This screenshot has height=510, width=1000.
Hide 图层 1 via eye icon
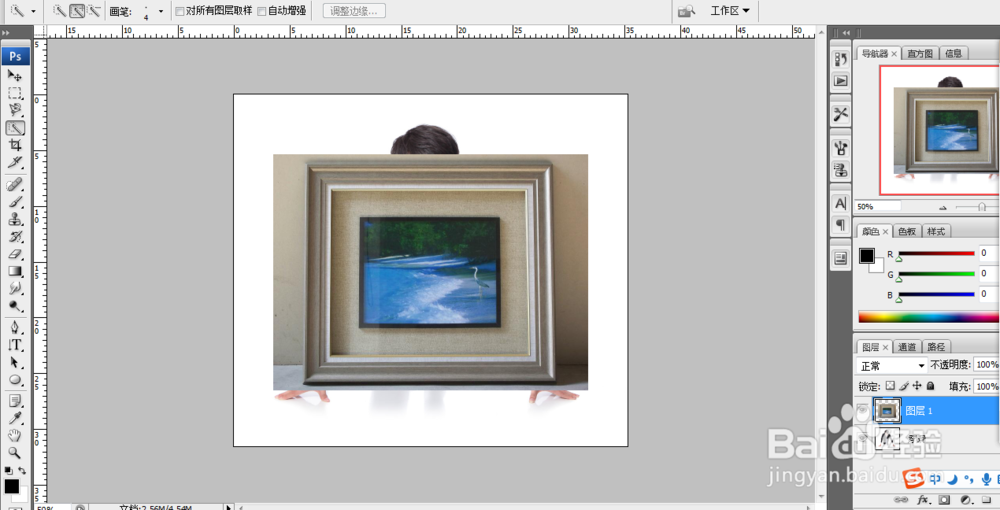click(862, 411)
